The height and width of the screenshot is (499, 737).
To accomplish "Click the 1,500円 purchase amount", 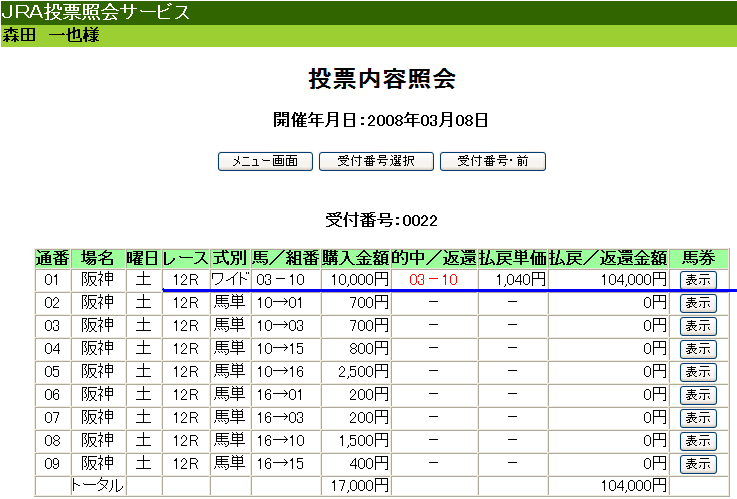I will pyautogui.click(x=363, y=441).
